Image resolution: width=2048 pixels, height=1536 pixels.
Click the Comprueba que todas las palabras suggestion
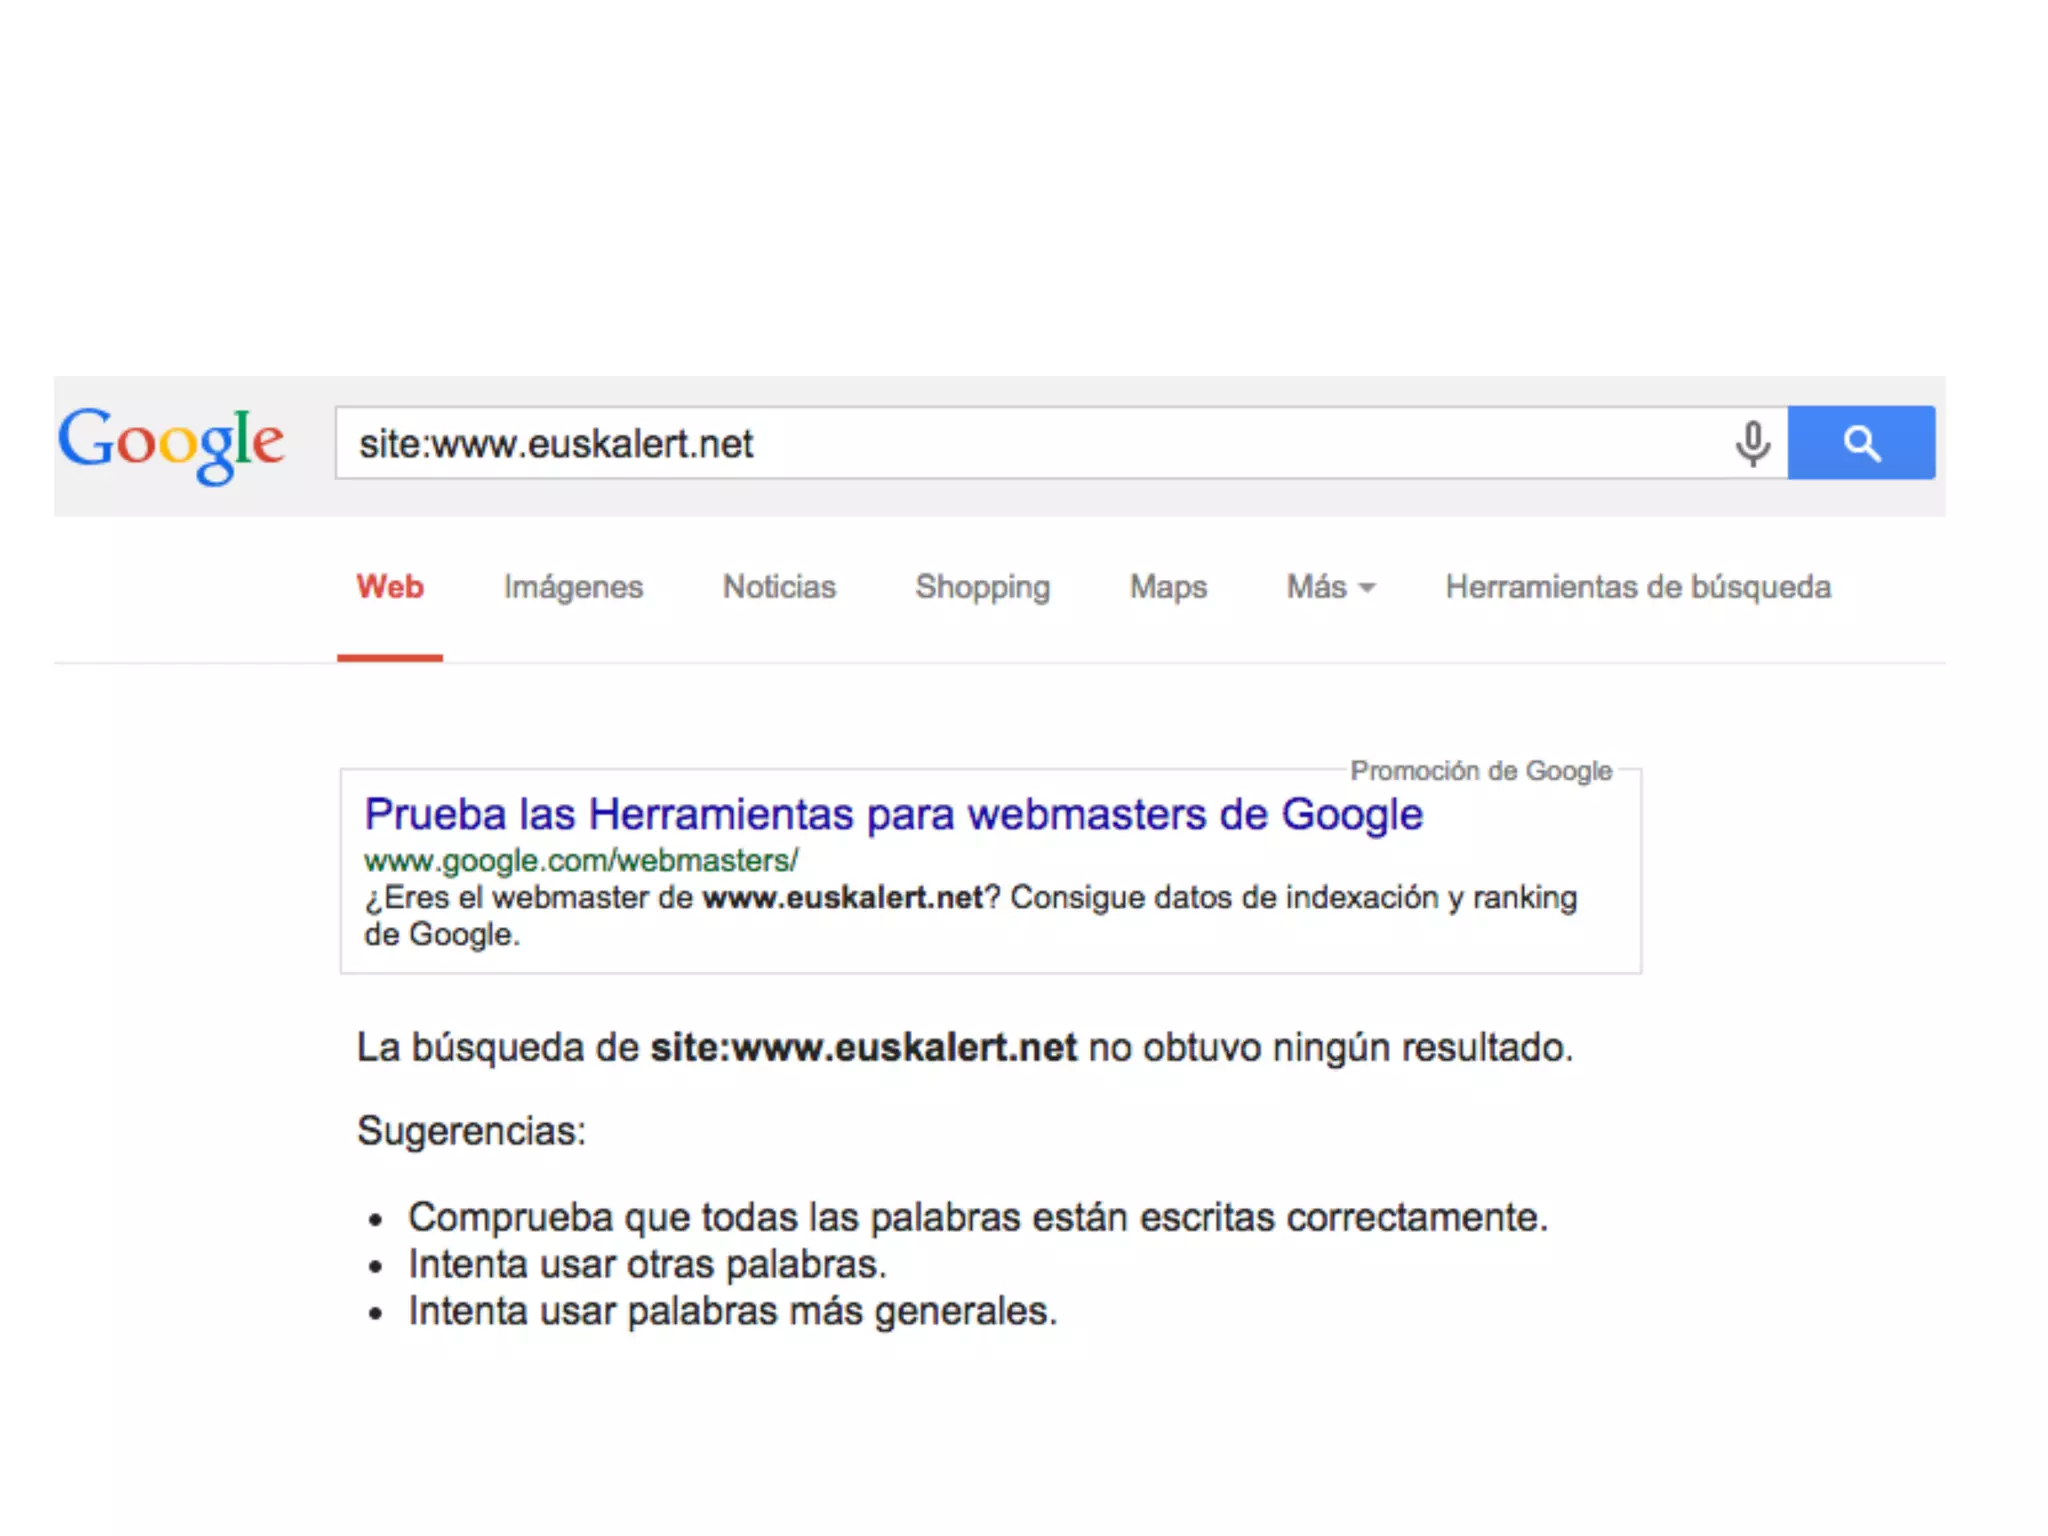[977, 1218]
